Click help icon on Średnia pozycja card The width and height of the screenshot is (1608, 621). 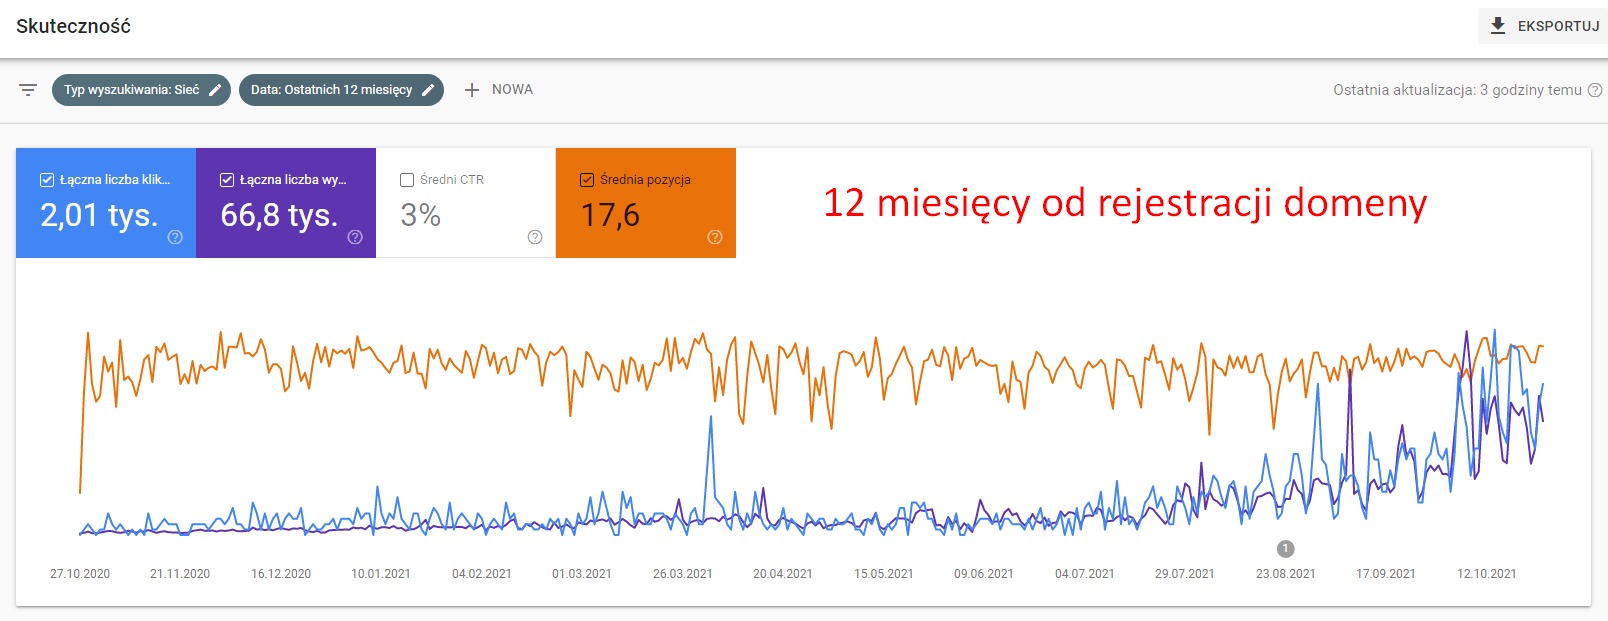click(715, 237)
